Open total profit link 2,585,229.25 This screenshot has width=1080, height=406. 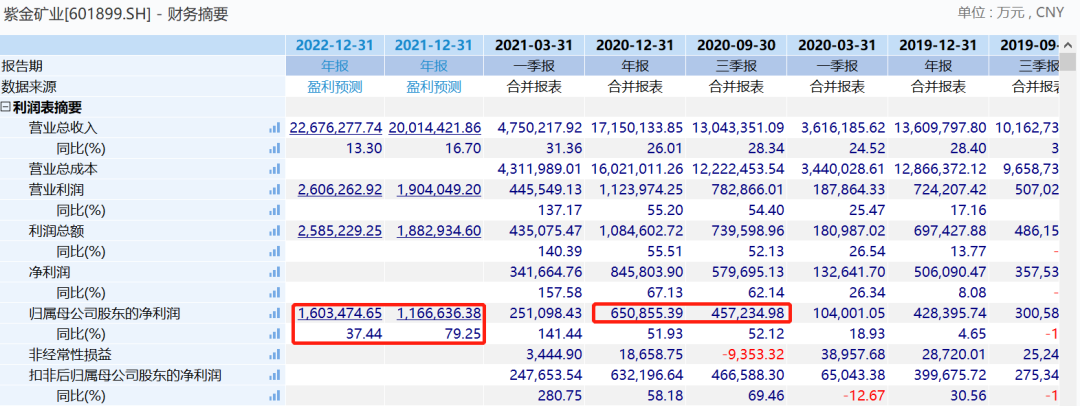coord(340,232)
